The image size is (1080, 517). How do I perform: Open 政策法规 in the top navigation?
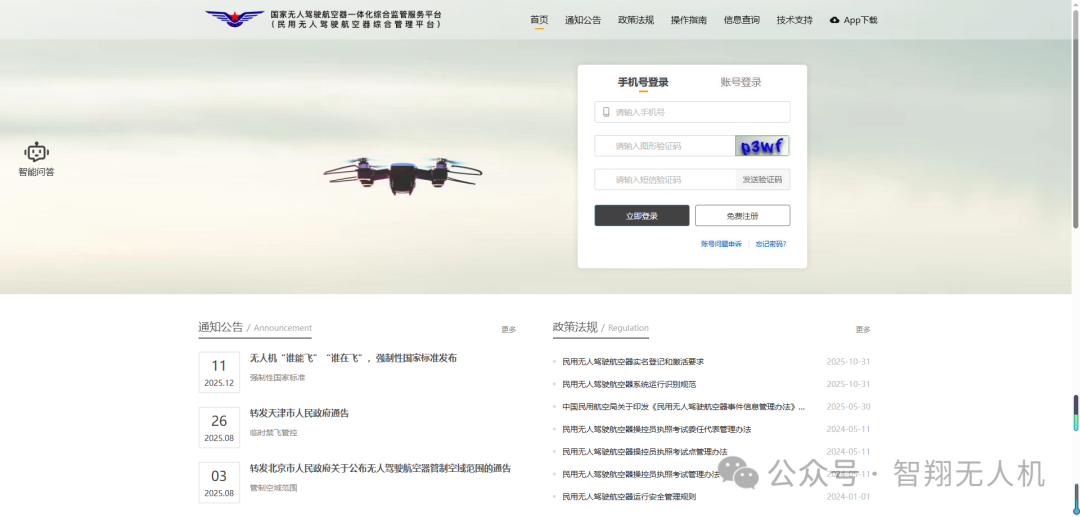[x=636, y=20]
